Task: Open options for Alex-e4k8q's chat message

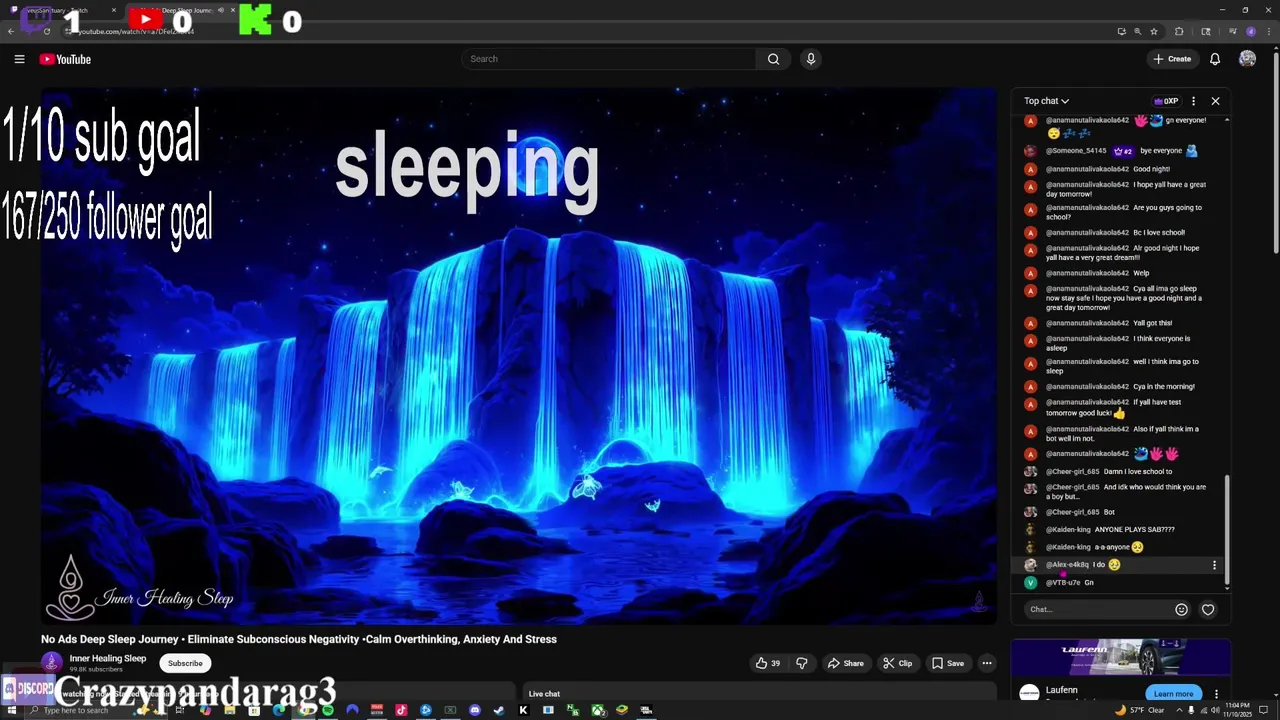Action: [x=1214, y=565]
